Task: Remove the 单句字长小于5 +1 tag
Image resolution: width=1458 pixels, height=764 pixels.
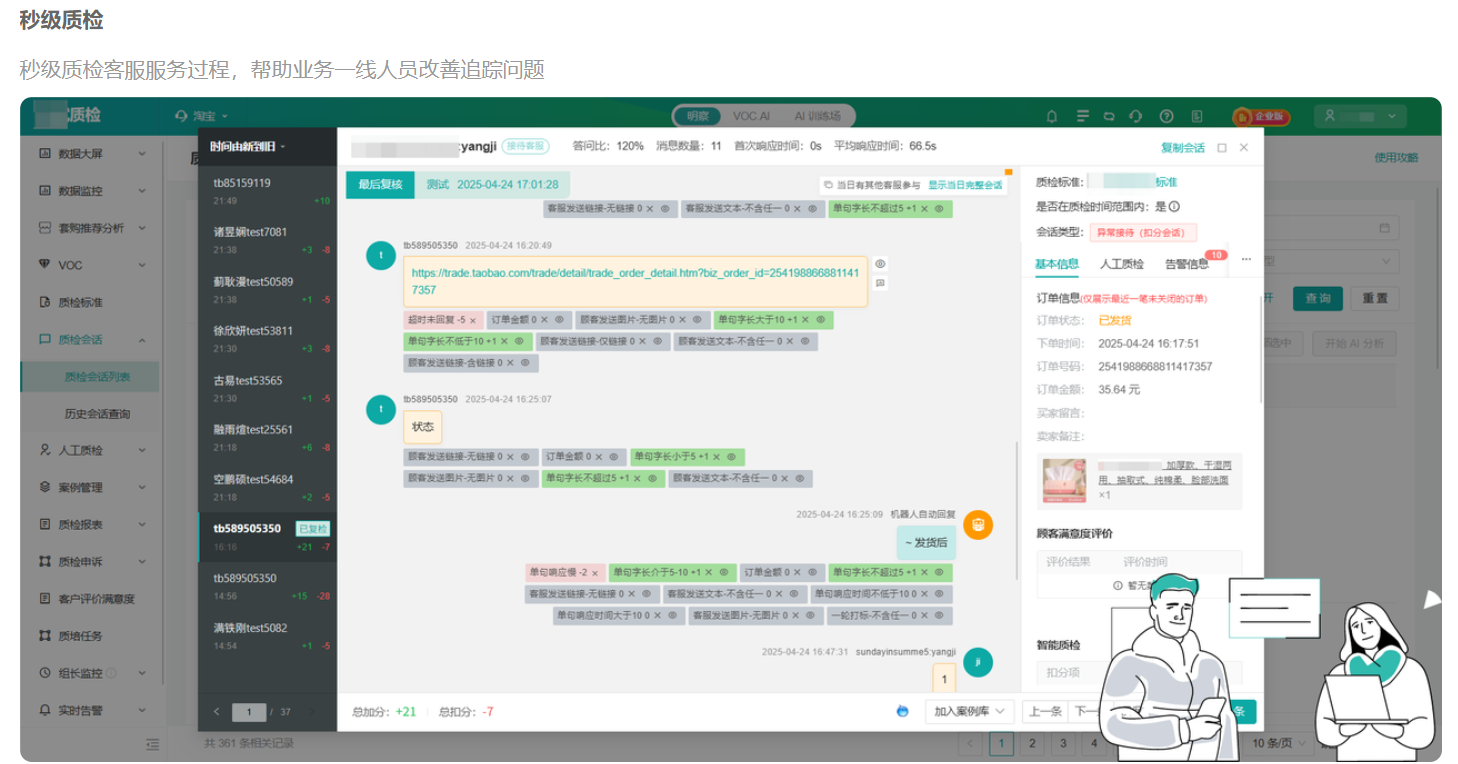Action: (716, 457)
